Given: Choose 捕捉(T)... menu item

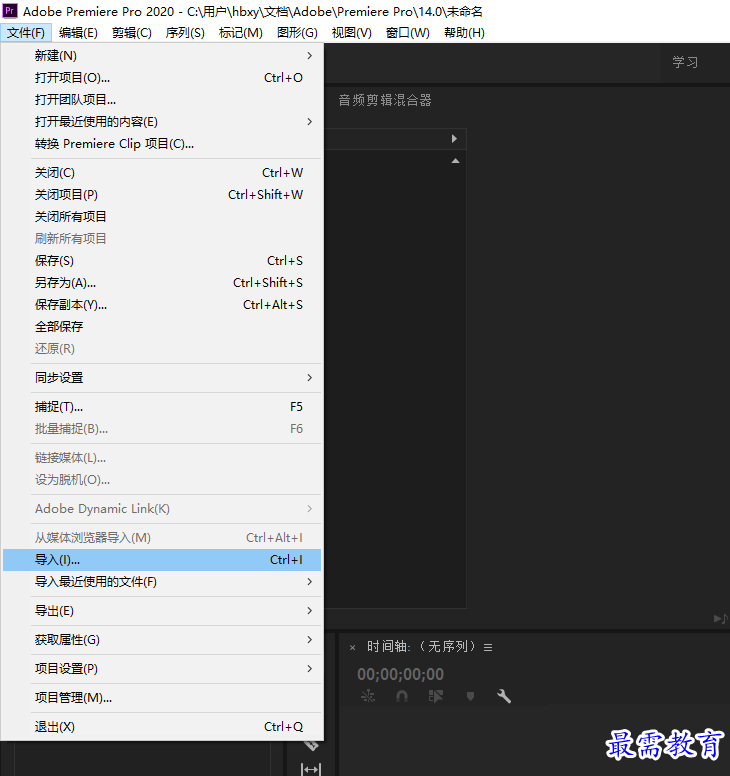Looking at the screenshot, I should pos(162,407).
